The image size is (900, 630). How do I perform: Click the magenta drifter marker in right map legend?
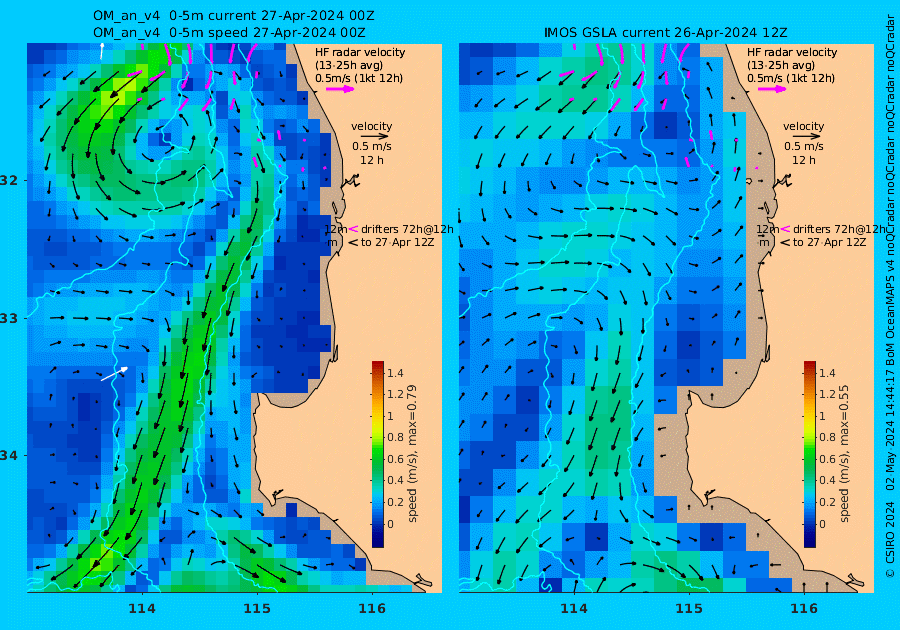(x=785, y=229)
